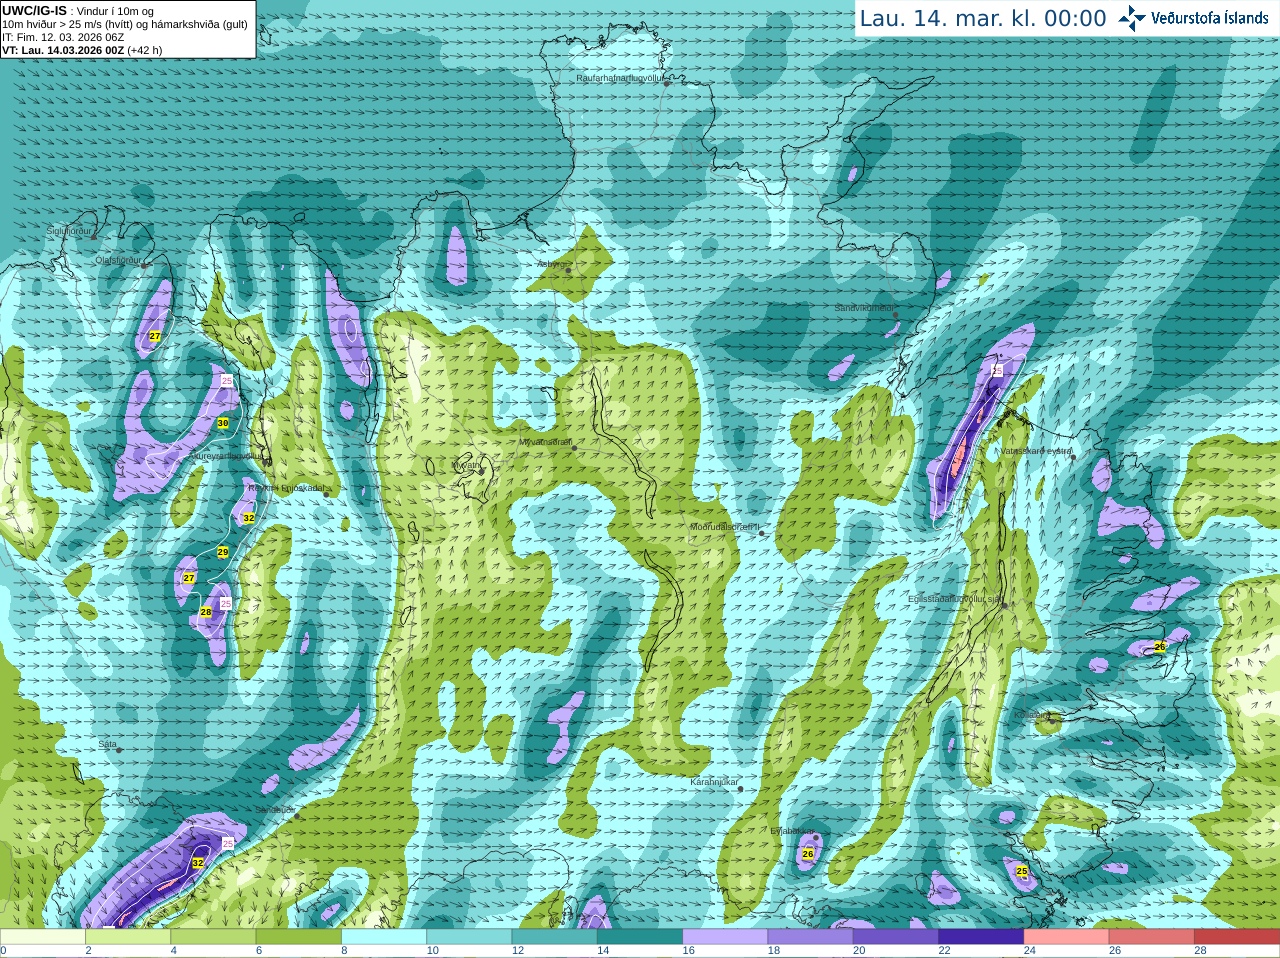Pick the 28+ m/s red legend swatch

click(x=1237, y=937)
